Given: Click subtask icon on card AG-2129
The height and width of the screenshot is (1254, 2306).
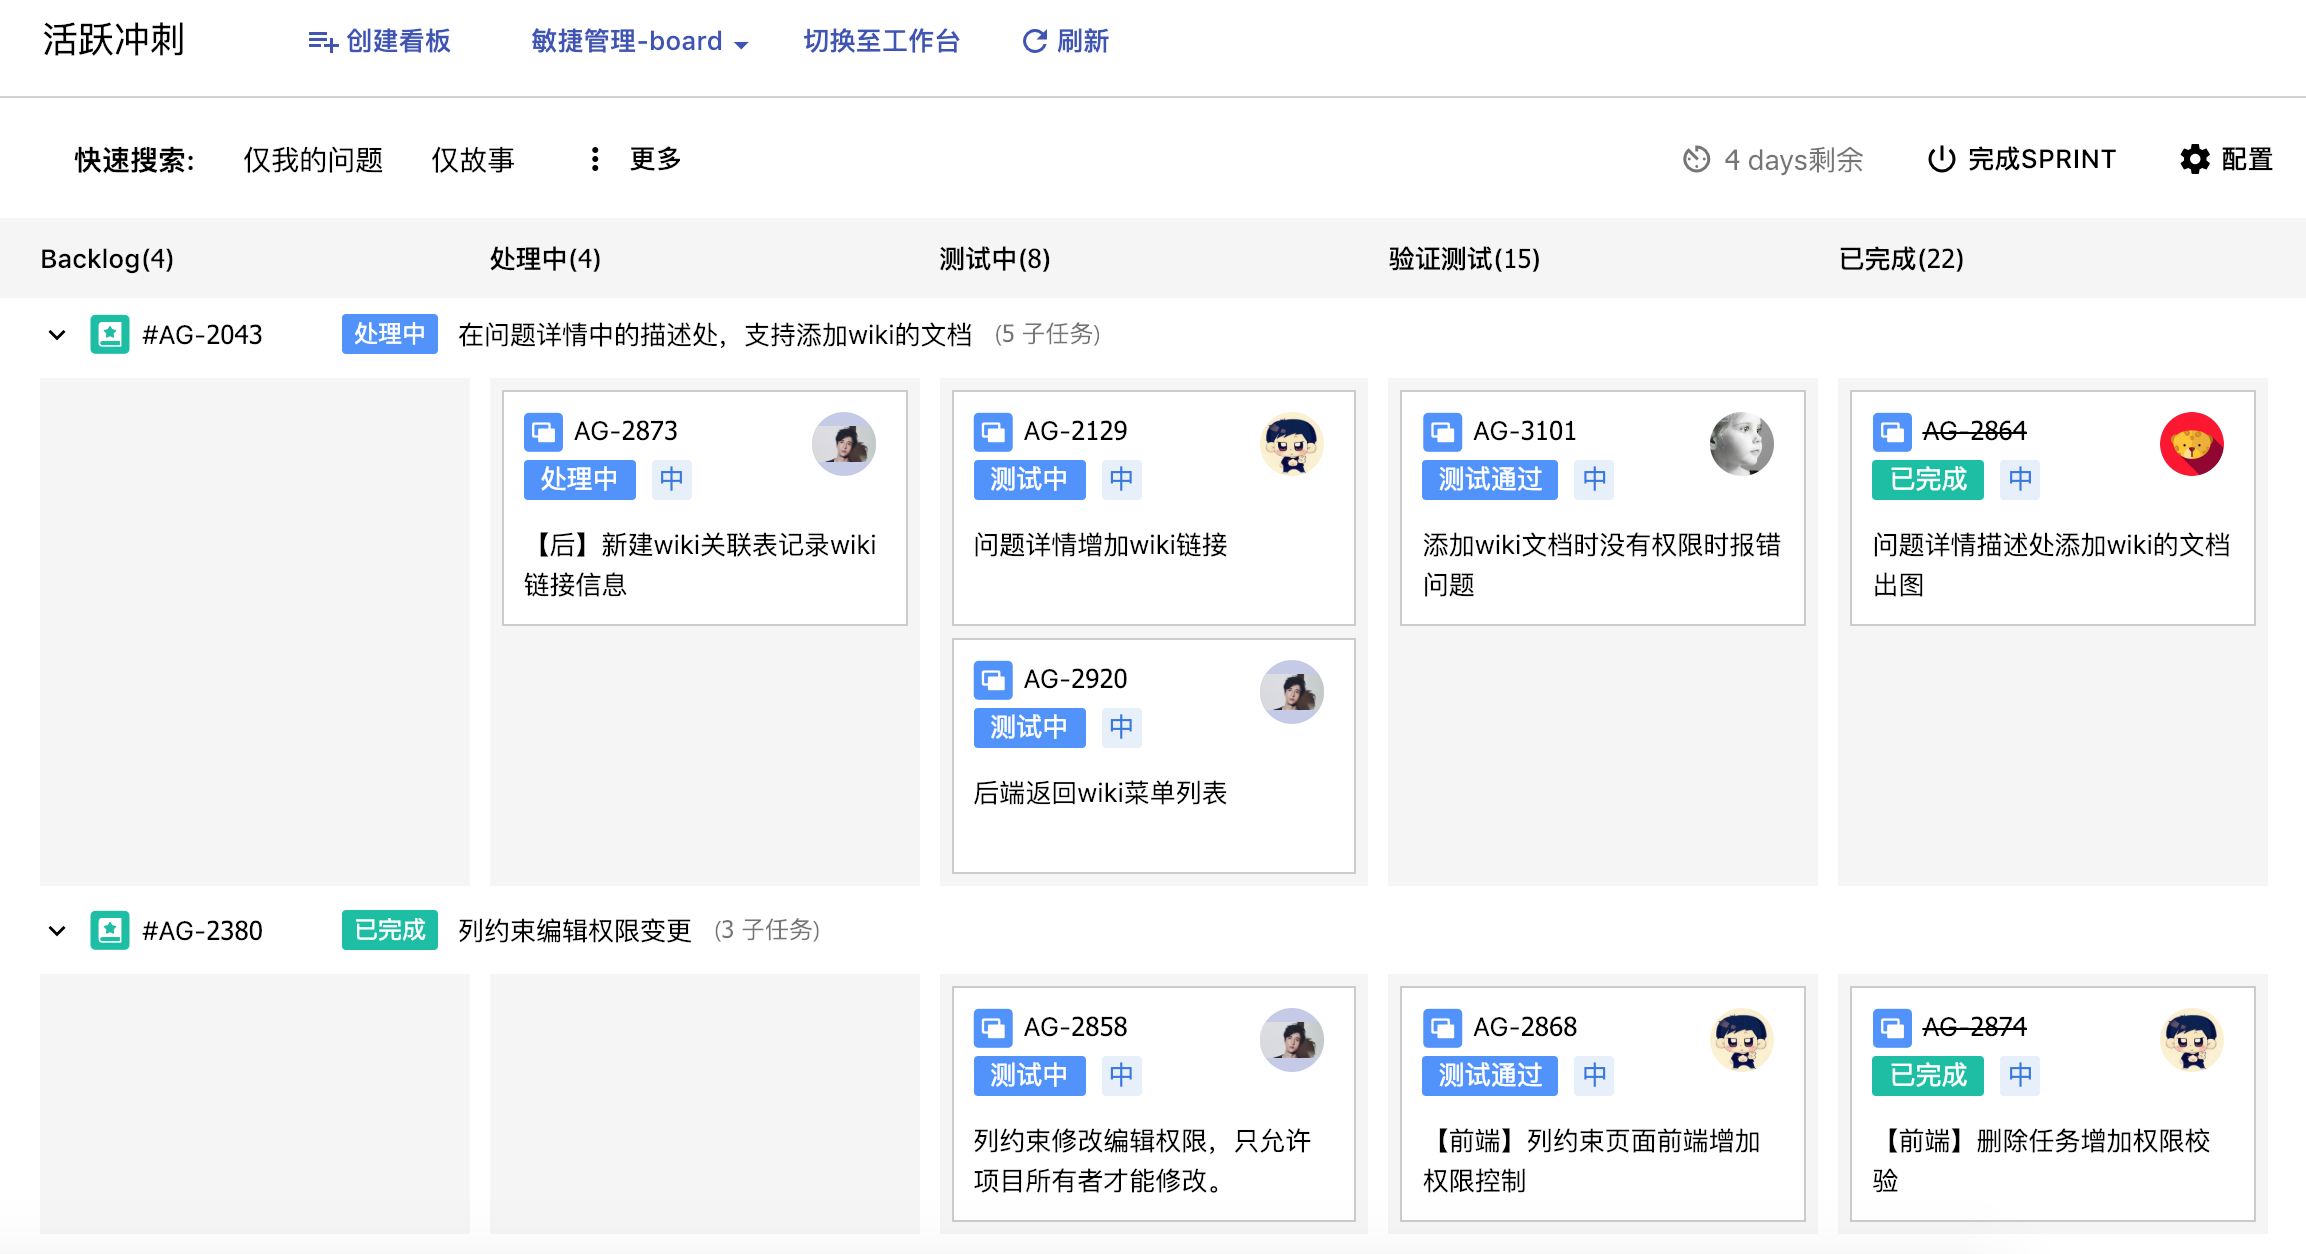Looking at the screenshot, I should (993, 432).
